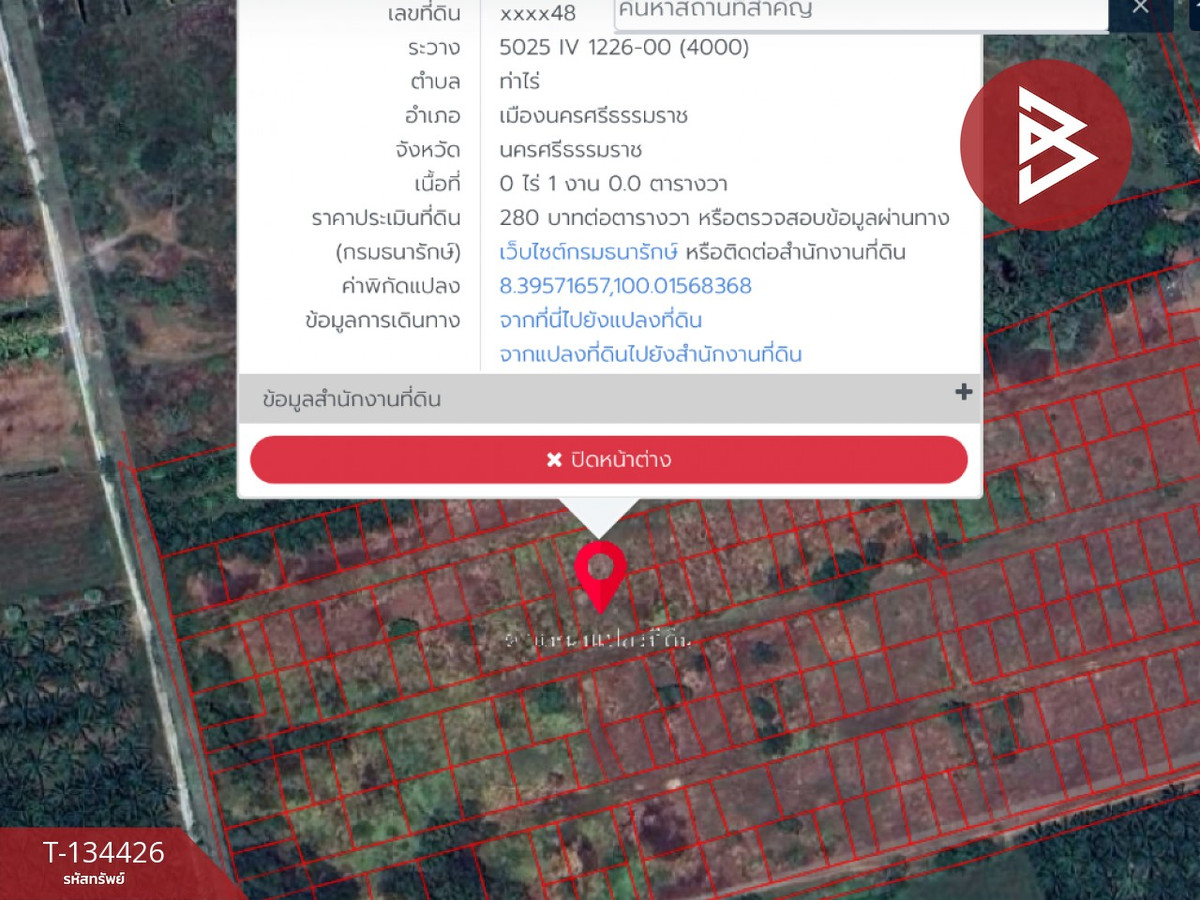Get directions via จากที่นี่ไปยังแปลงที่ดิน link
The image size is (1200, 900).
[600, 320]
